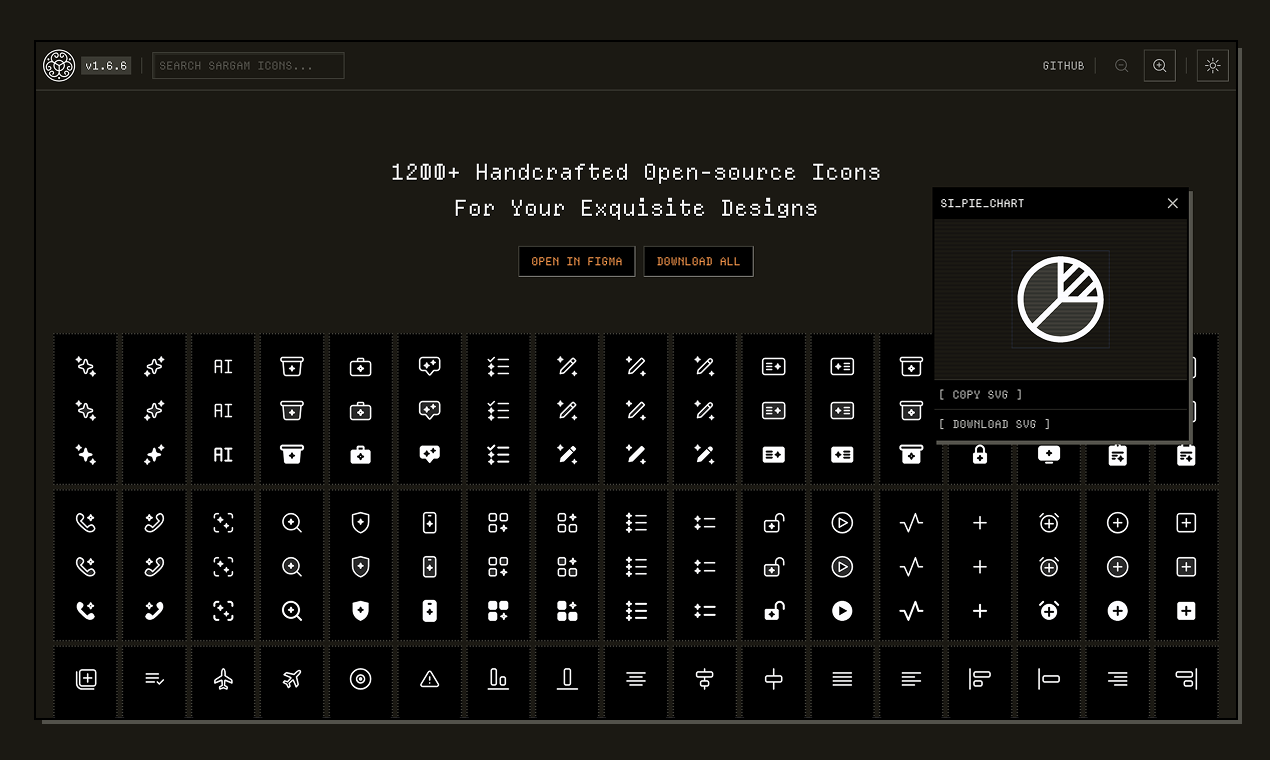1270x760 pixels.
Task: Select the bullseye target icon
Action: (361, 680)
